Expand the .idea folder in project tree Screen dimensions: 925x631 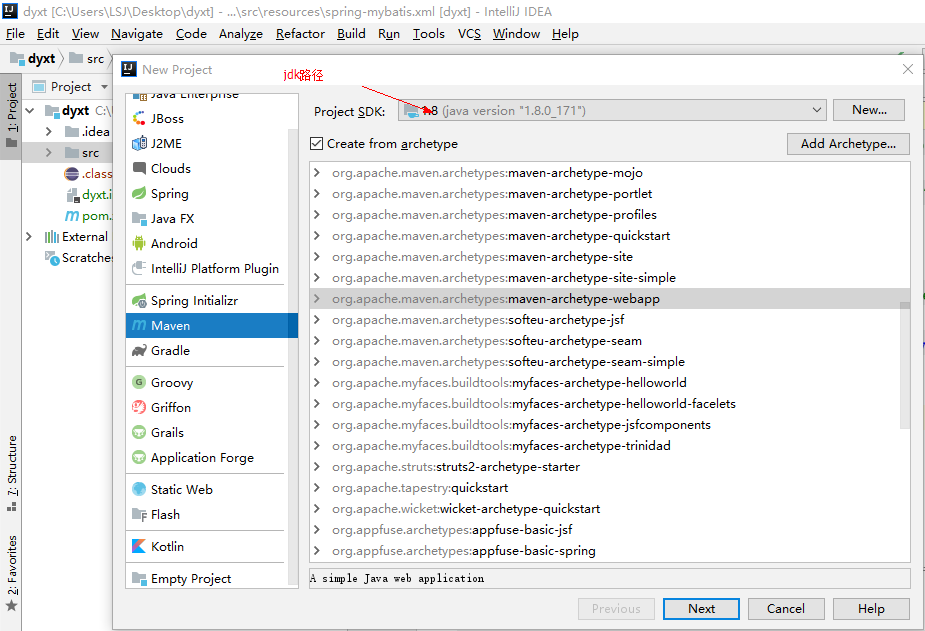(x=49, y=132)
